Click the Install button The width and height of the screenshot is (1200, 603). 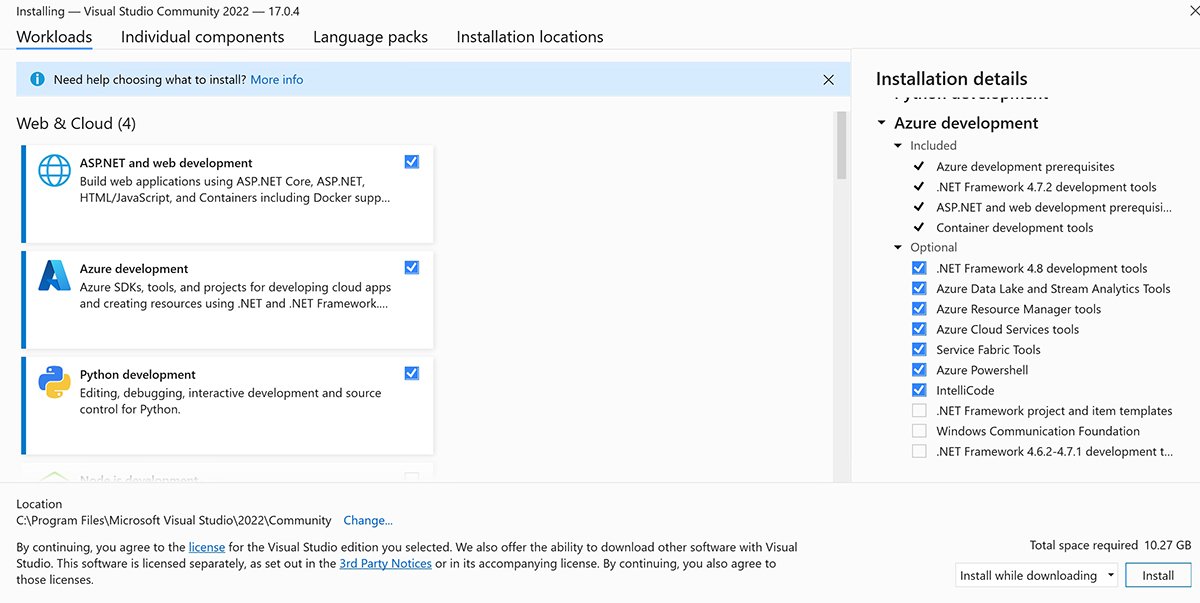click(1157, 575)
